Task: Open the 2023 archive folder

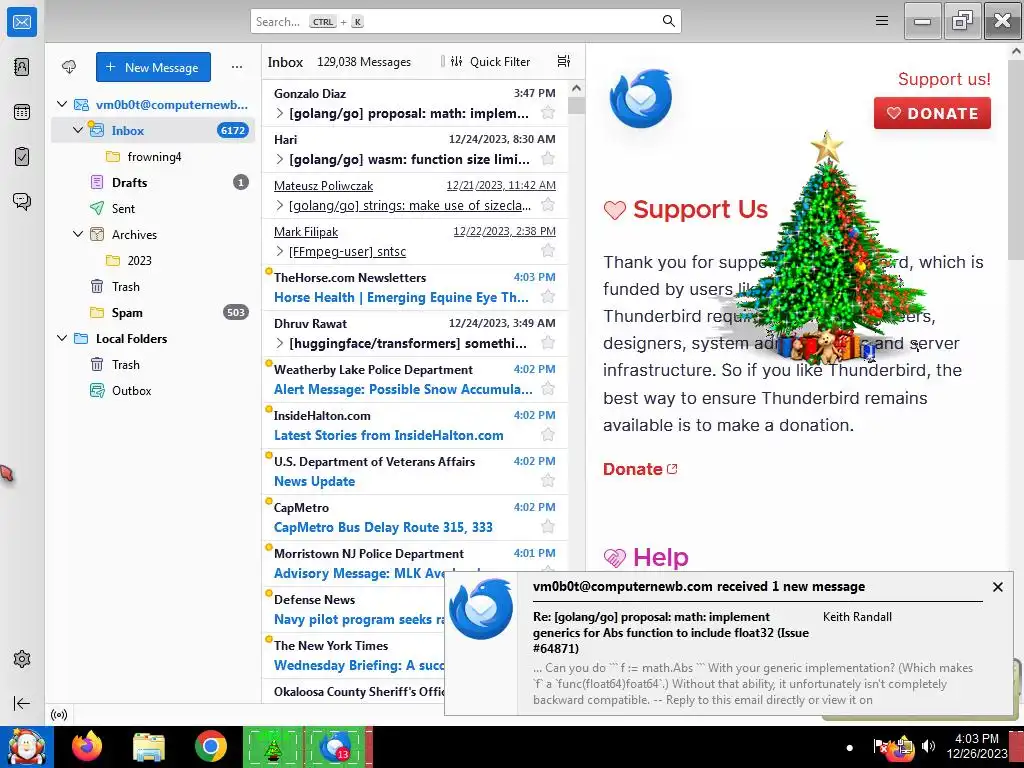Action: 153,260
